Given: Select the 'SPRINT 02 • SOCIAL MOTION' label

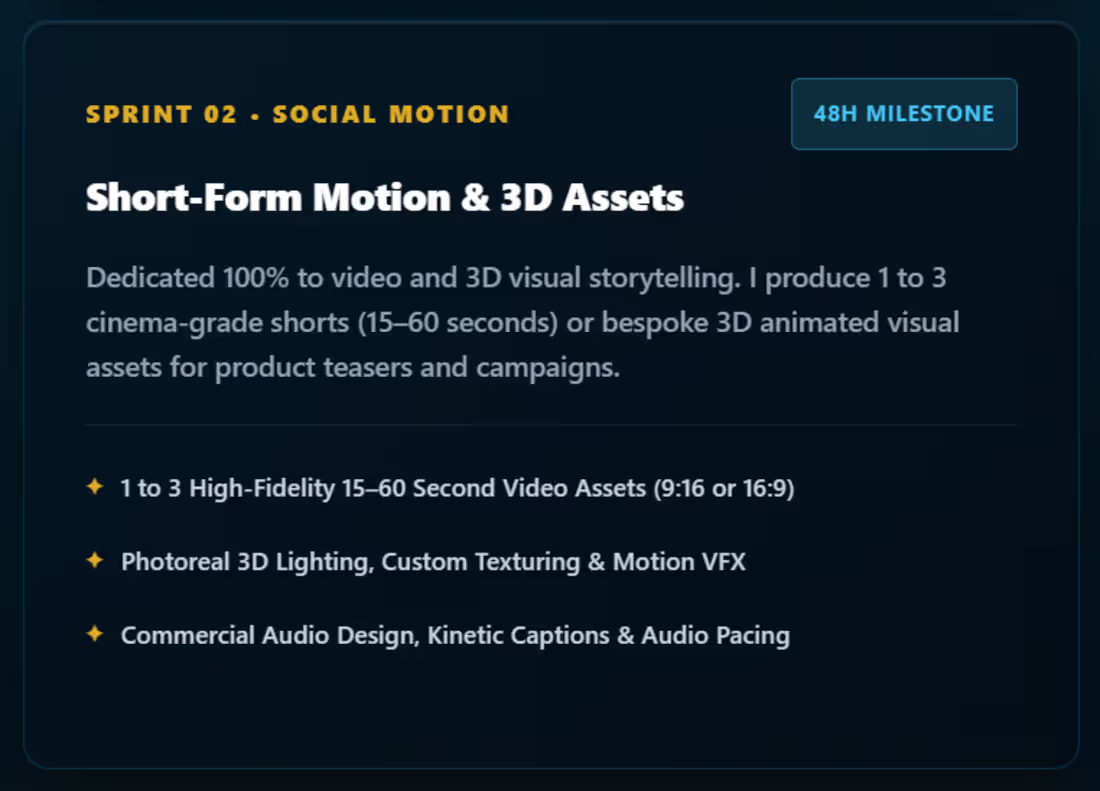Looking at the screenshot, I should click(x=297, y=114).
